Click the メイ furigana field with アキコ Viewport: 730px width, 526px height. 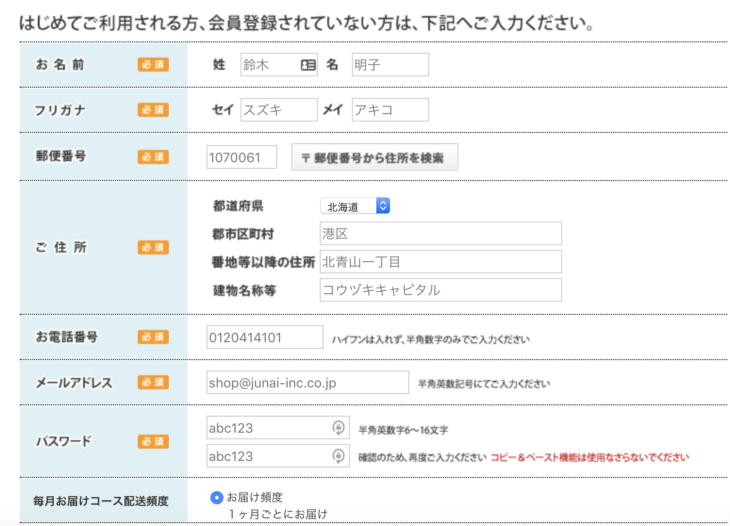click(390, 110)
